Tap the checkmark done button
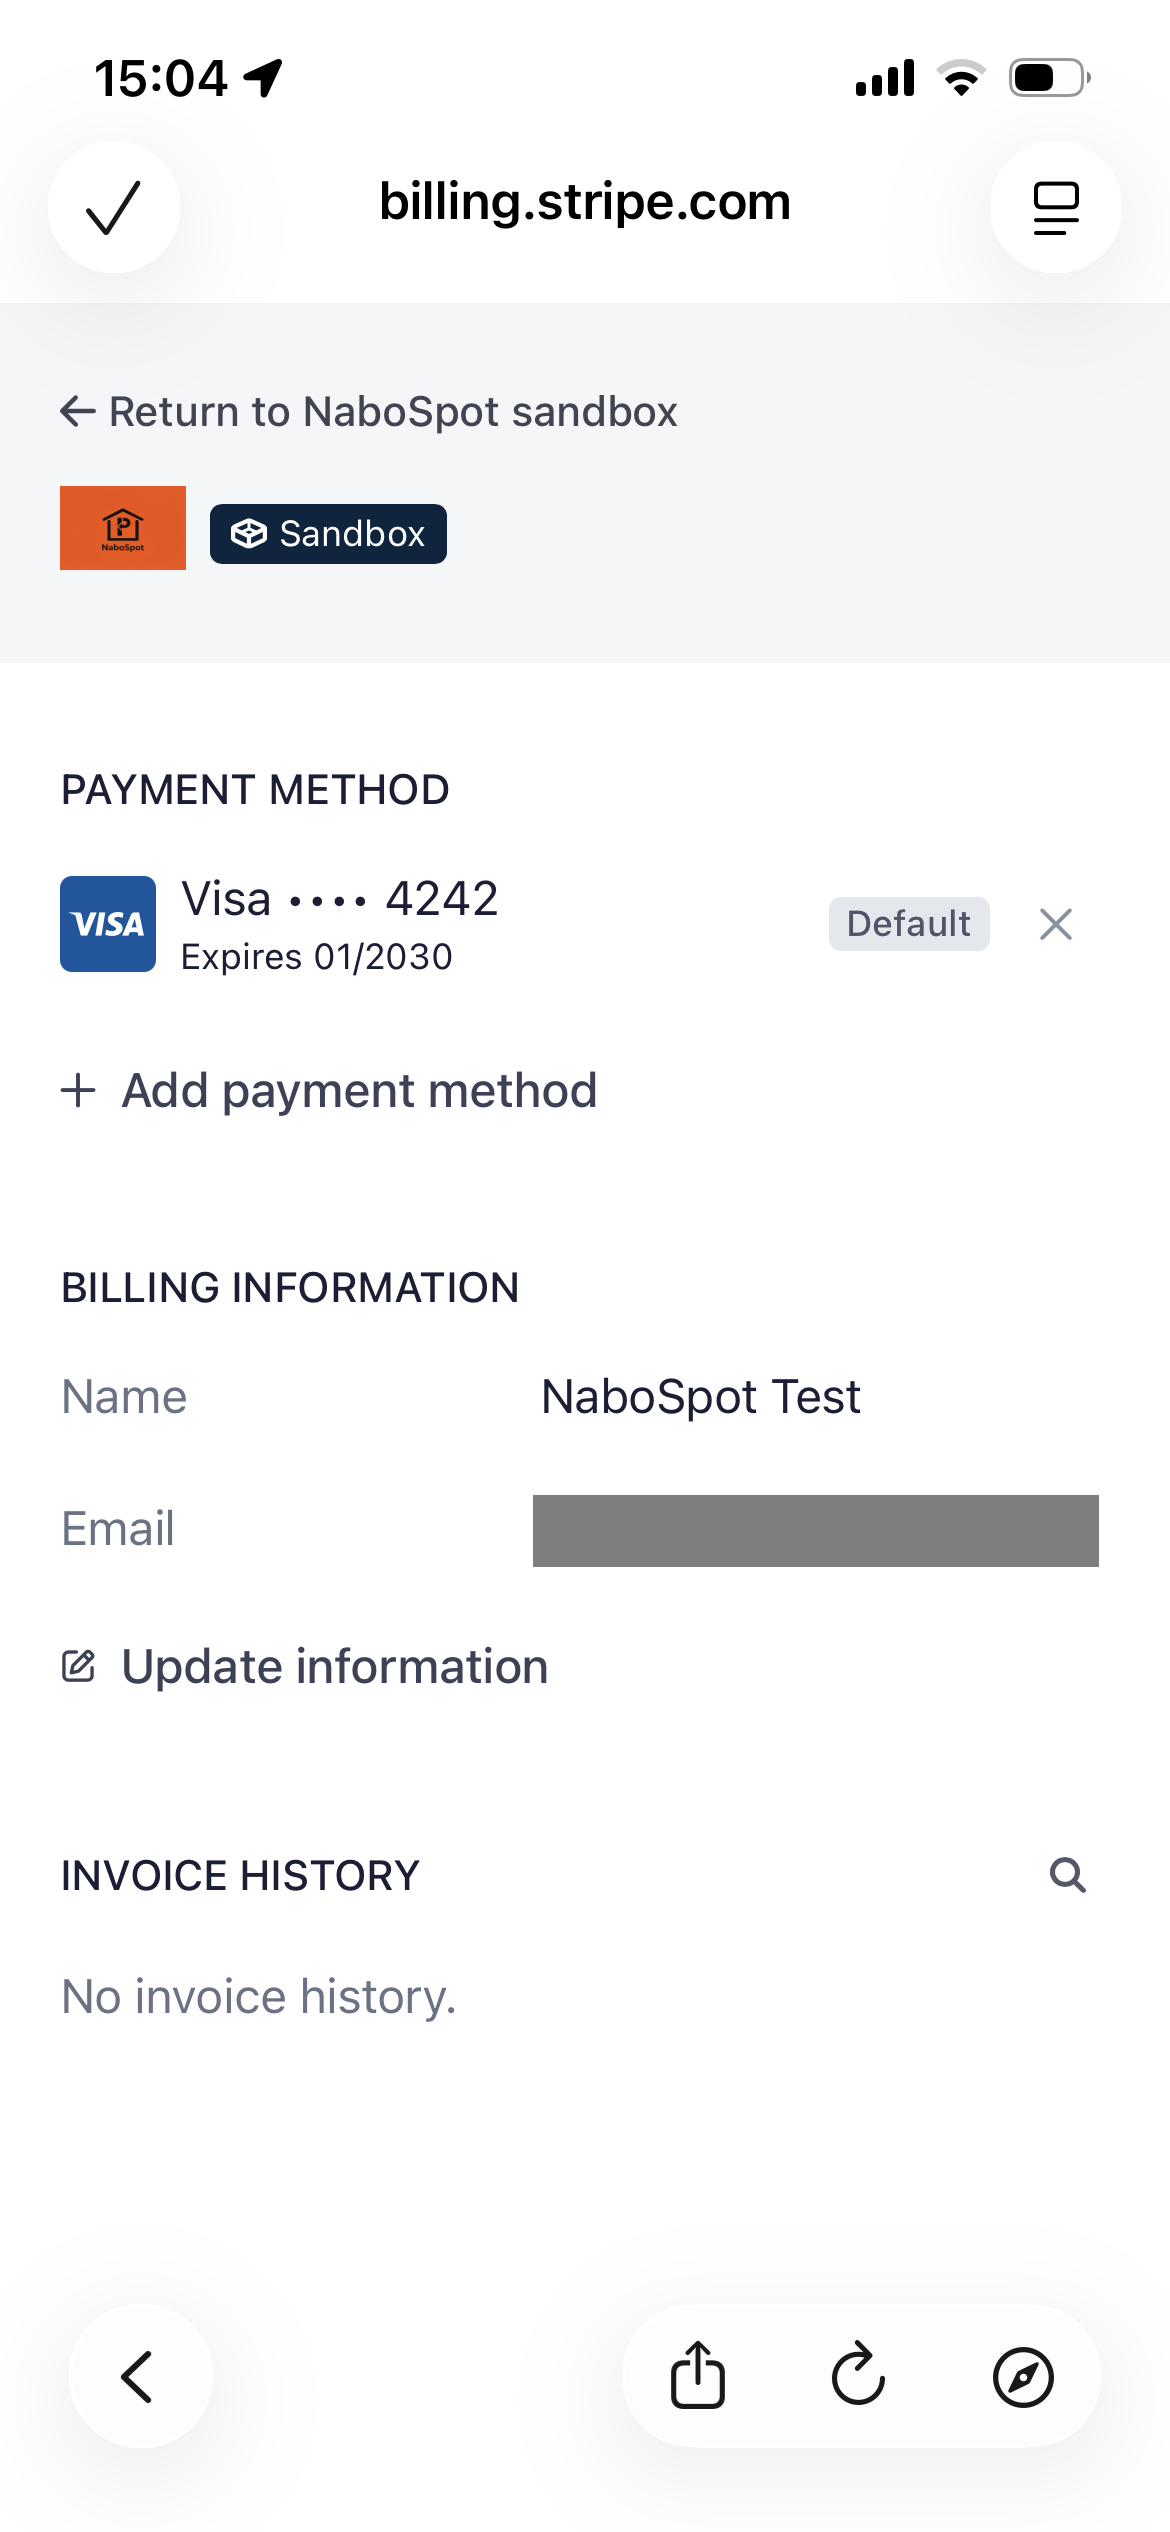 tap(114, 207)
